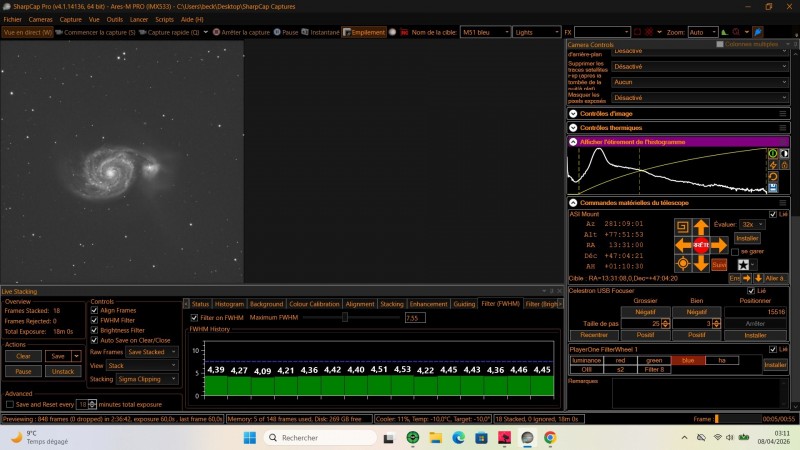The height and width of the screenshot is (450, 800).
Task: Click the Windows Start button
Action: (249, 438)
